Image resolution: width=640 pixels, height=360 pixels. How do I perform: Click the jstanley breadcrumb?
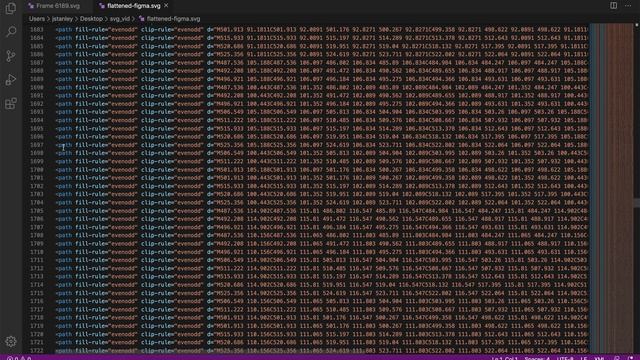(62, 19)
